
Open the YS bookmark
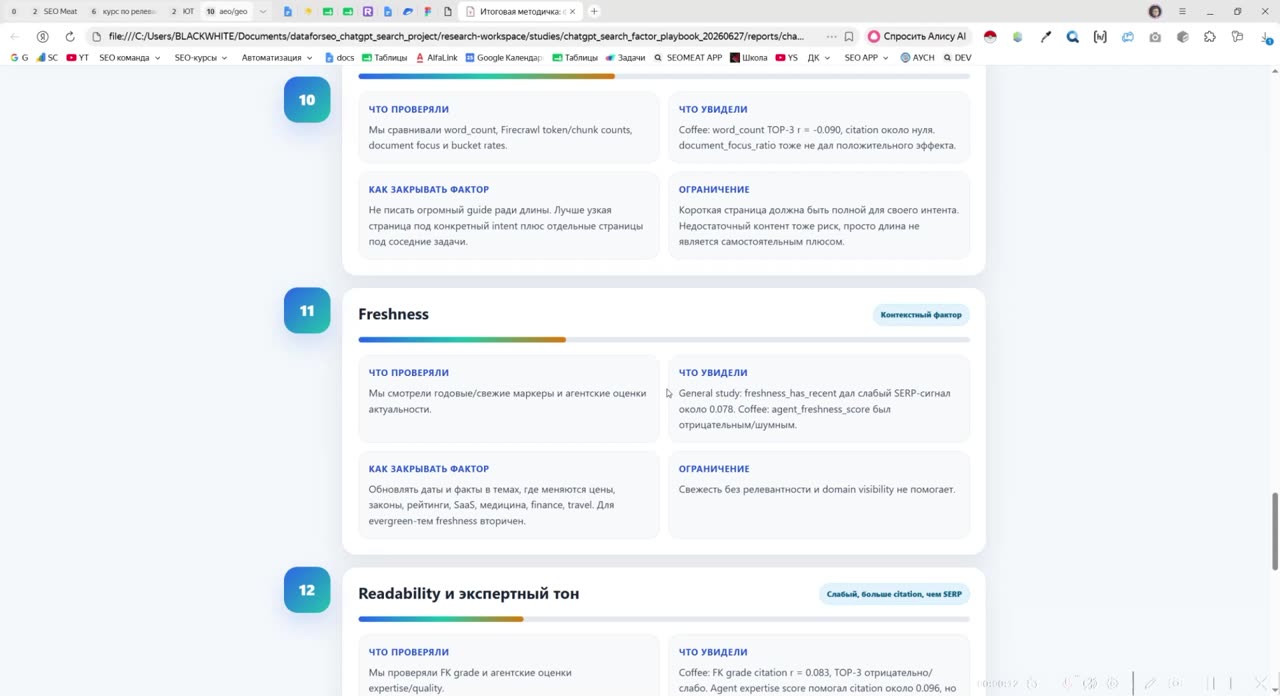787,58
